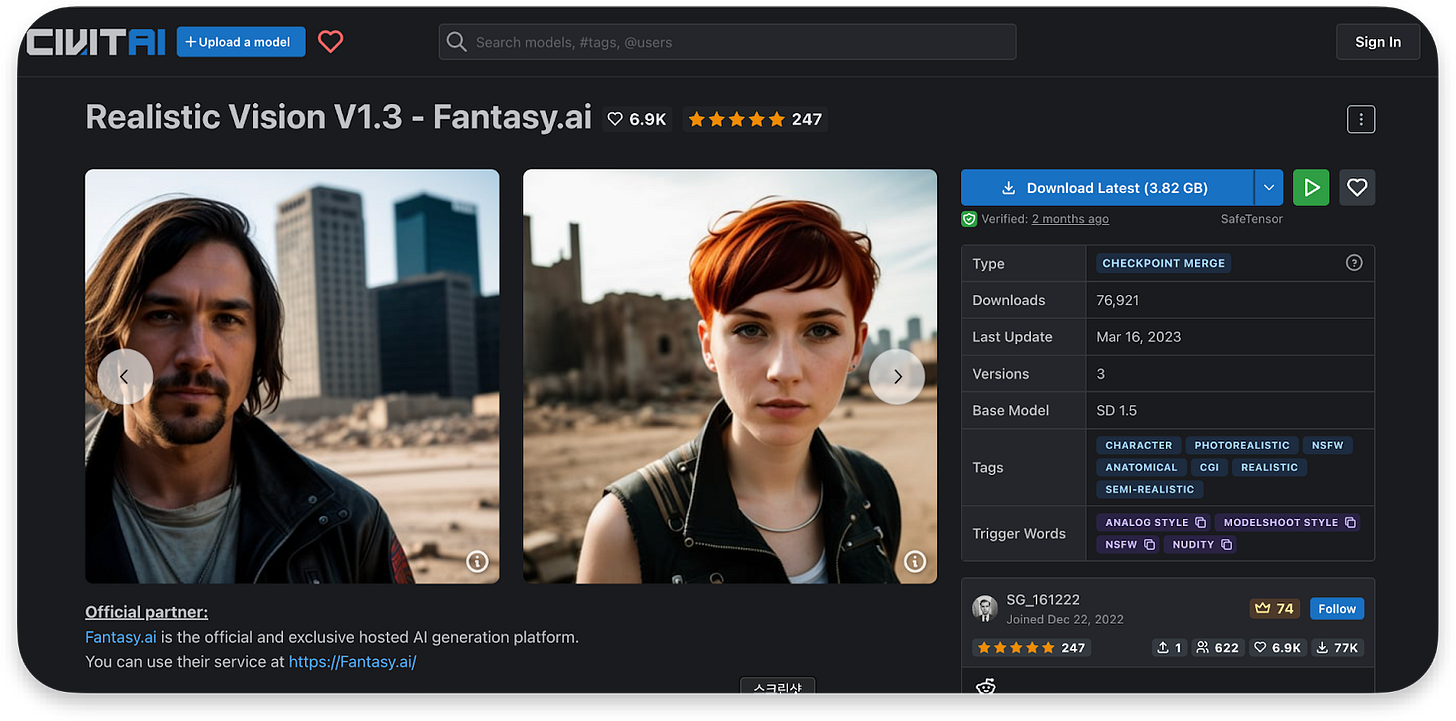
Task: Open the red-haired woman preview image
Action: (x=730, y=376)
